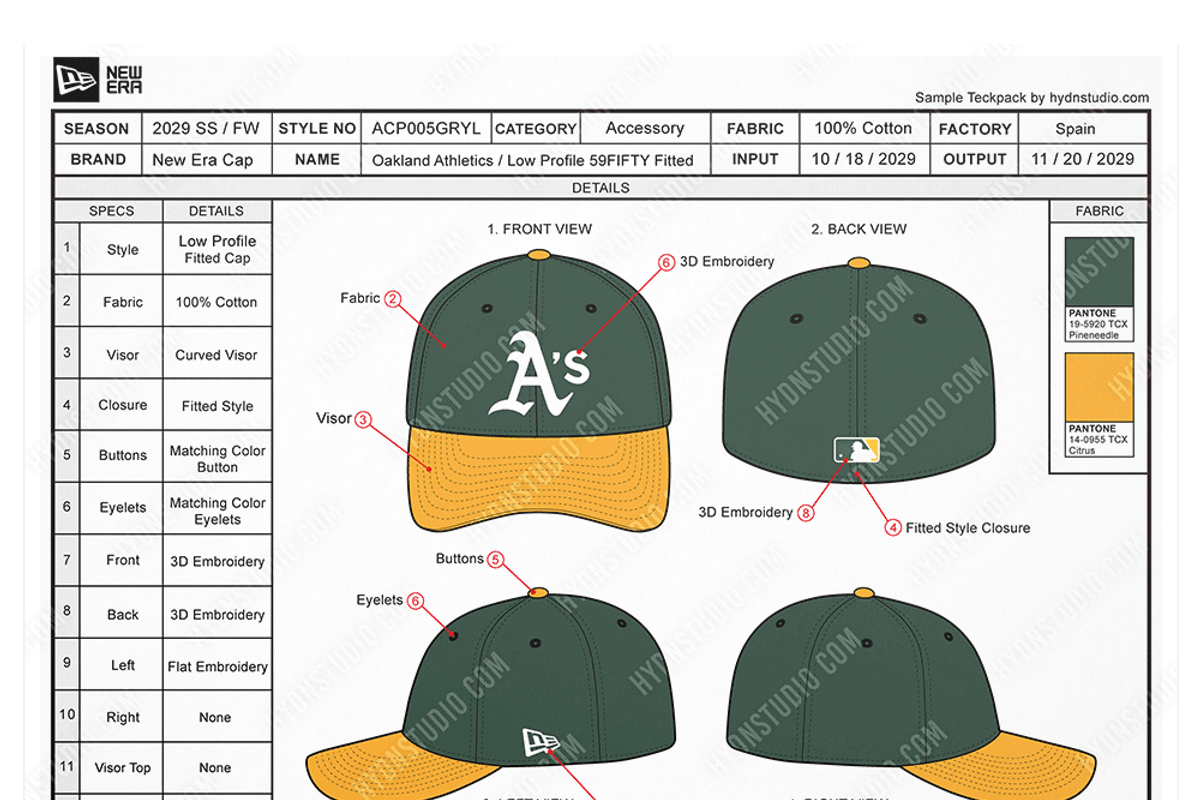The height and width of the screenshot is (800, 1200).
Task: Click the Curved Visor detail cell
Action: [x=216, y=355]
